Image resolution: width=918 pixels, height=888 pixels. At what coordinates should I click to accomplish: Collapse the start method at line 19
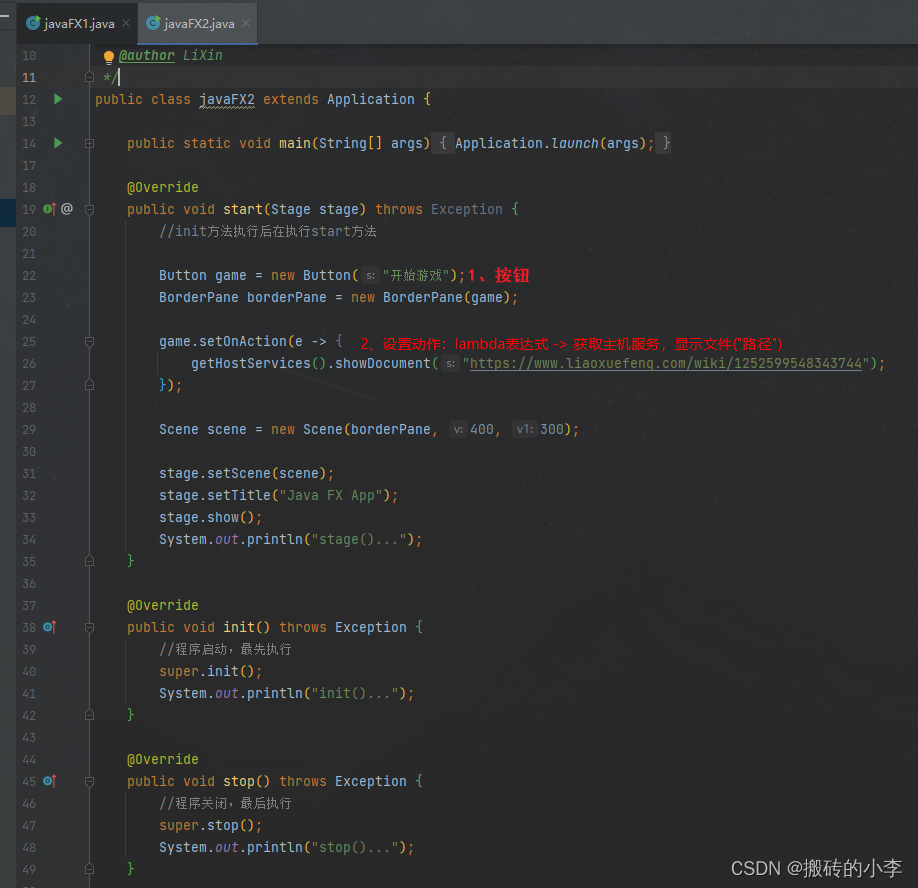click(90, 210)
